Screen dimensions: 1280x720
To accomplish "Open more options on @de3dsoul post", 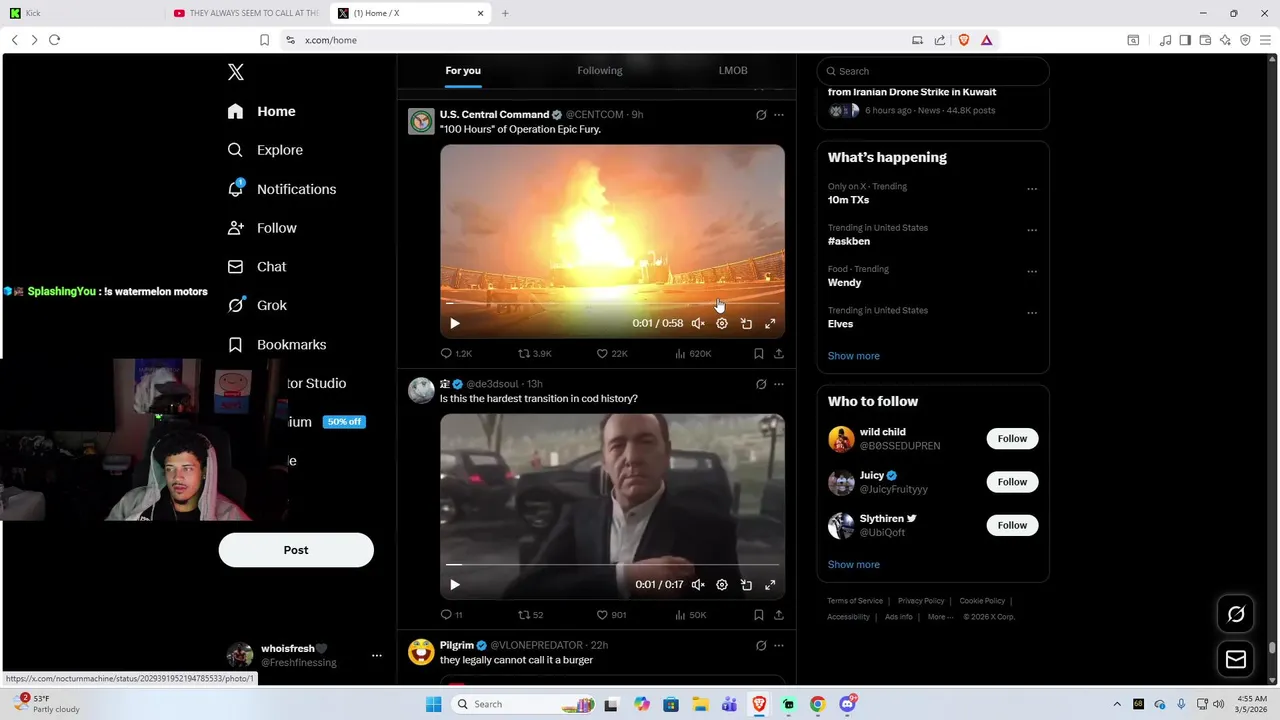I will pyautogui.click(x=779, y=384).
